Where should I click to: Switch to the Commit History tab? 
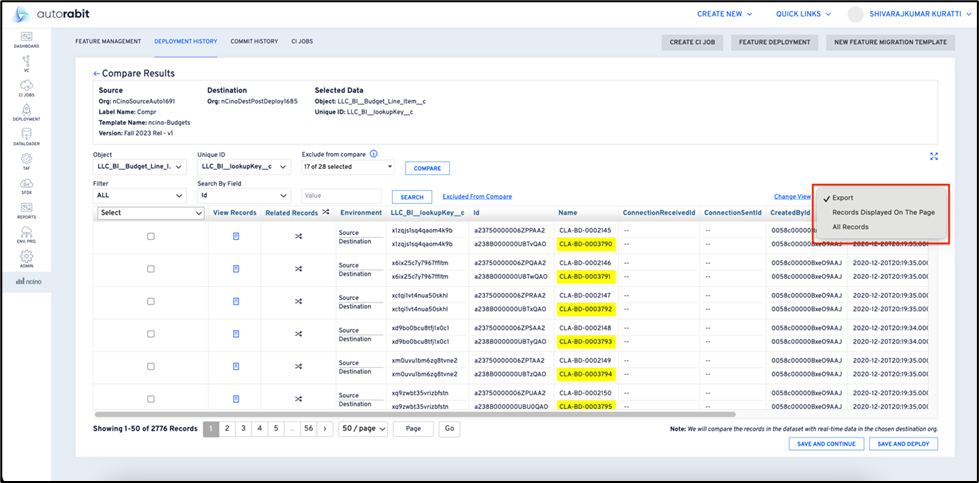(x=254, y=41)
